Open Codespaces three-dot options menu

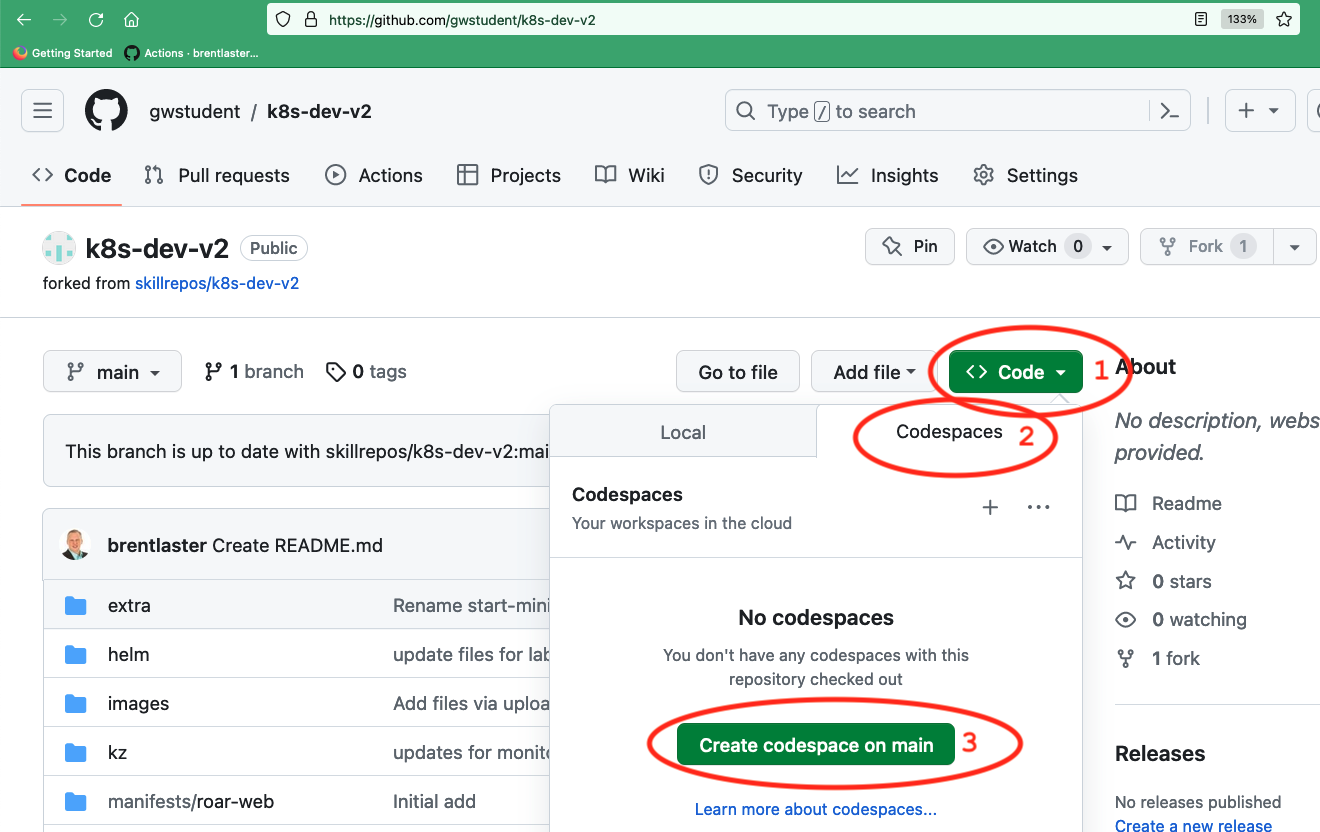tap(1039, 507)
